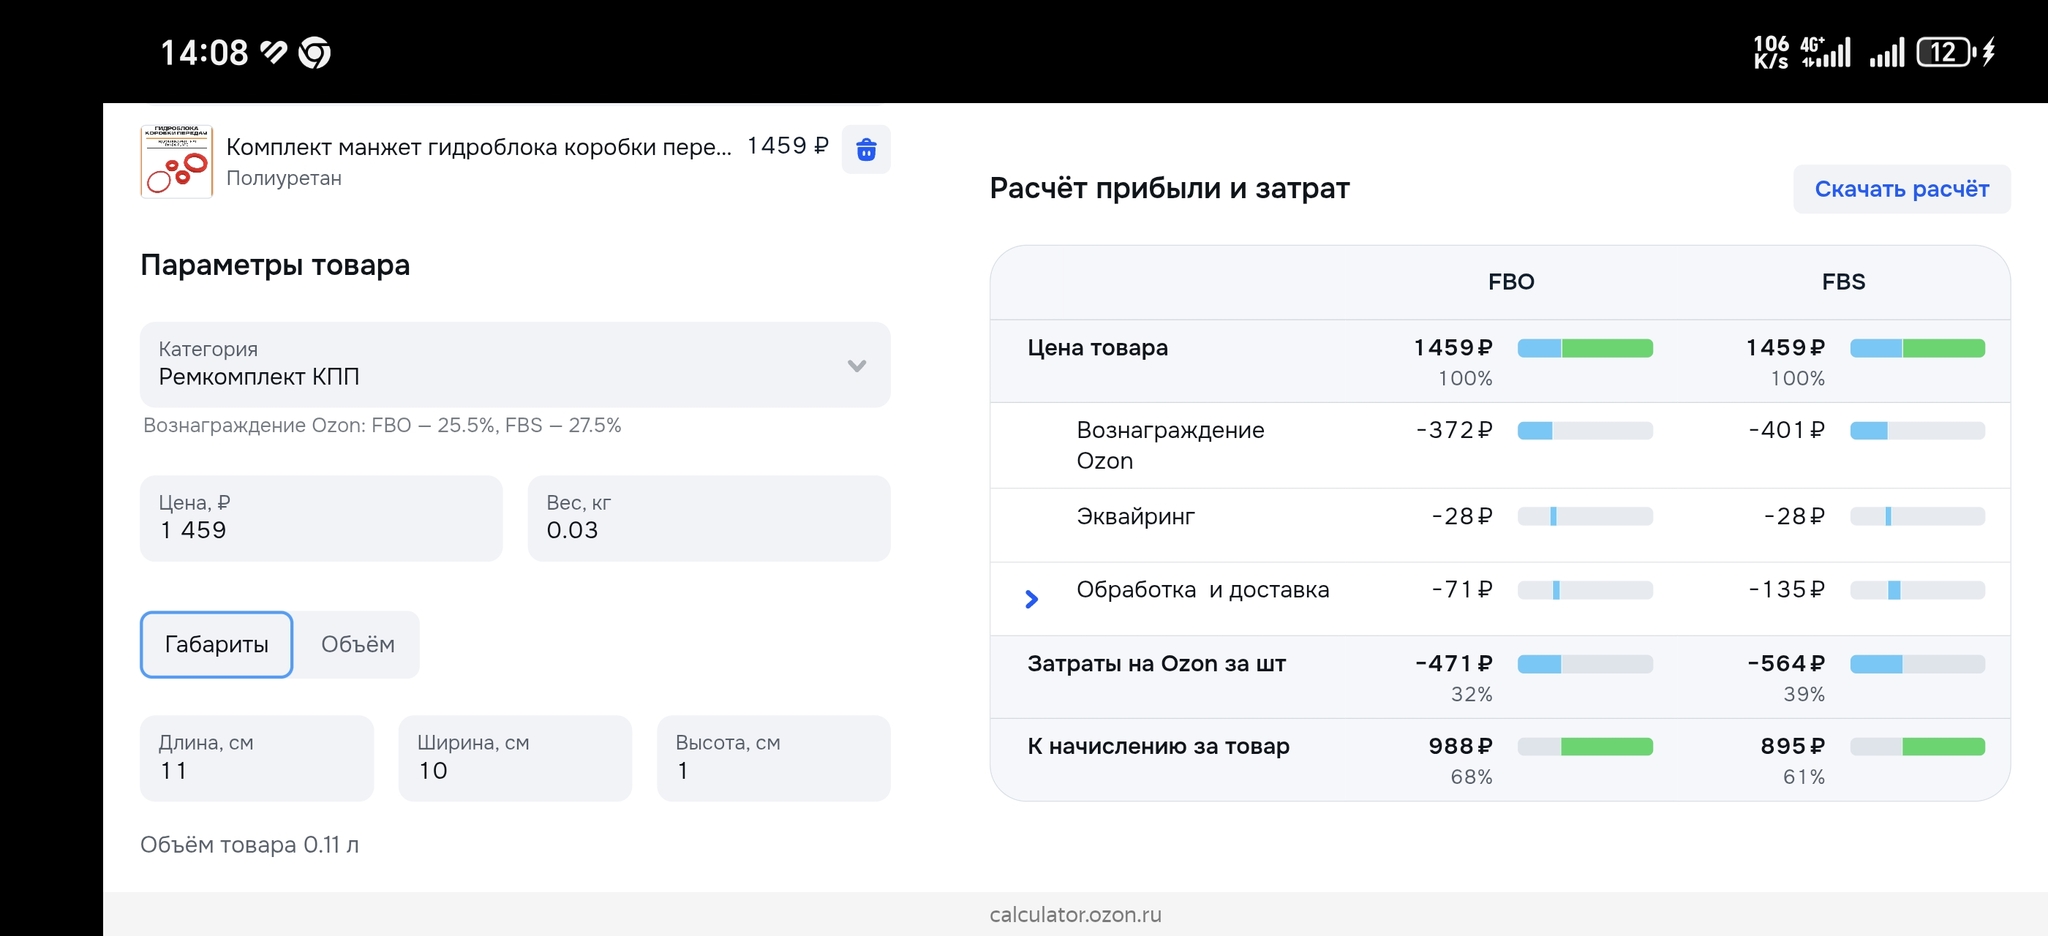Viewport: 2048px width, 936px height.
Task: Delete product with the trash icon
Action: 866,150
